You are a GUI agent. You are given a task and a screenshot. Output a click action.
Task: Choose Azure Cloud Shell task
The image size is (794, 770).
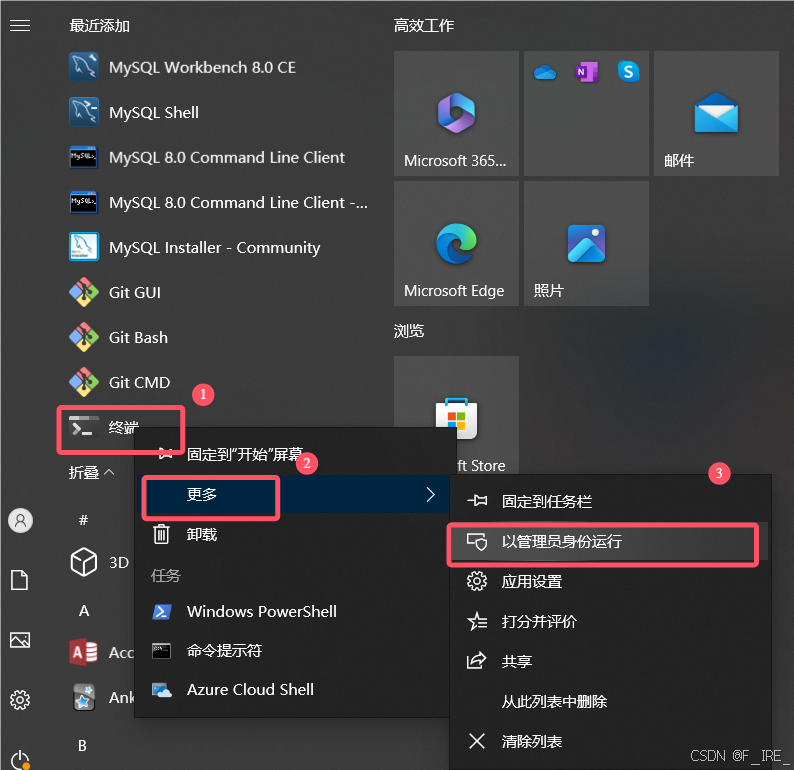pos(293,690)
